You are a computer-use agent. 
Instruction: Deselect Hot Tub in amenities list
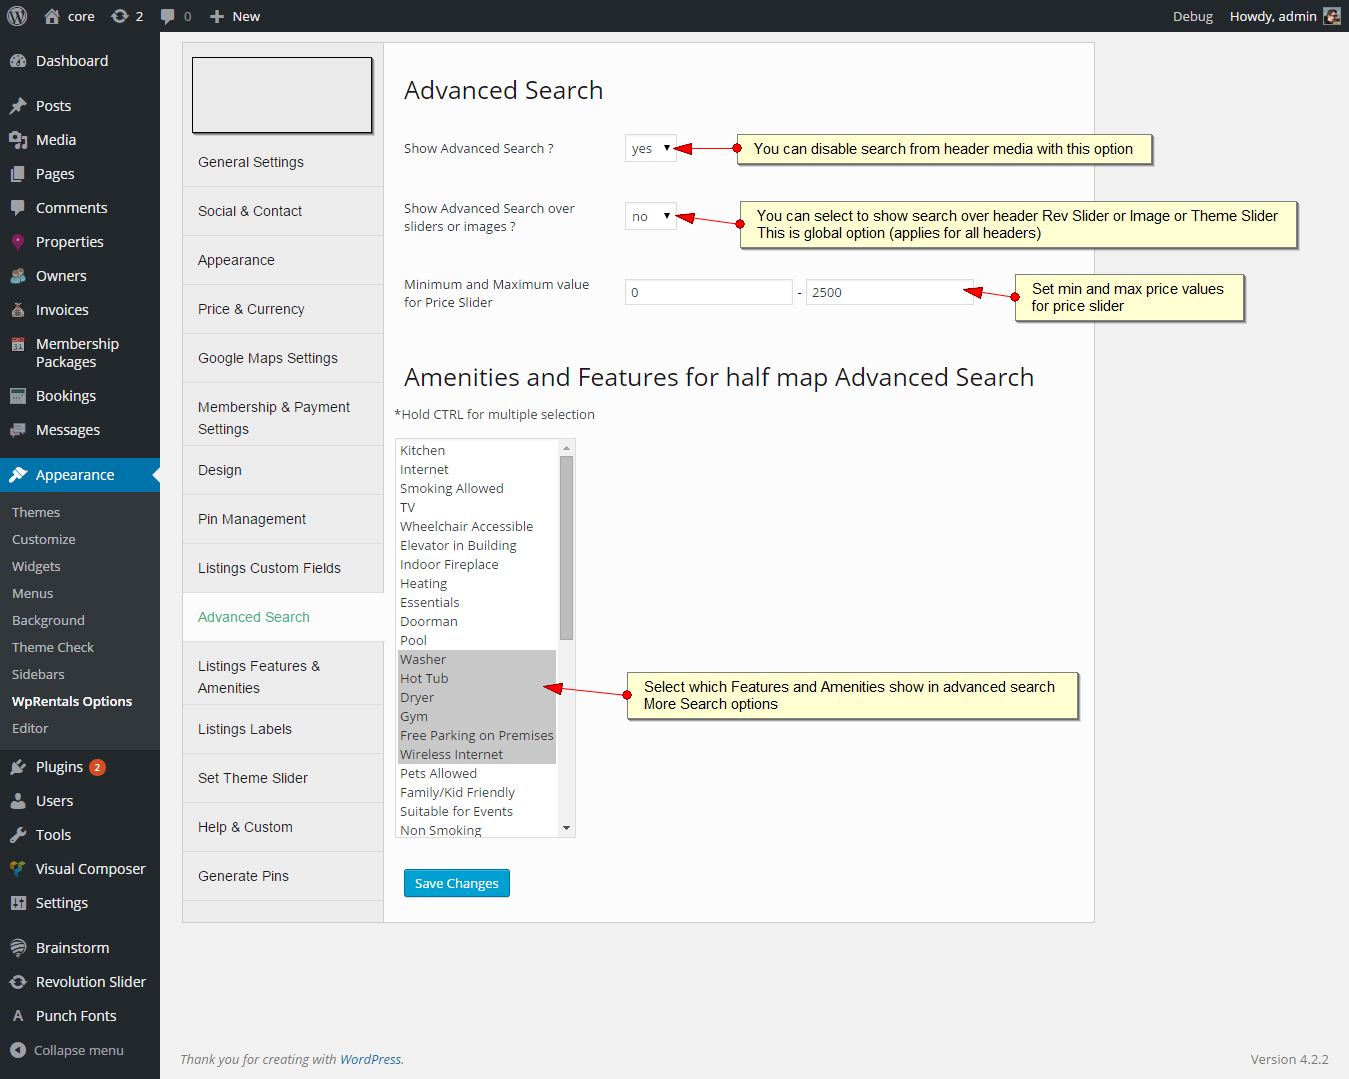pyautogui.click(x=424, y=679)
